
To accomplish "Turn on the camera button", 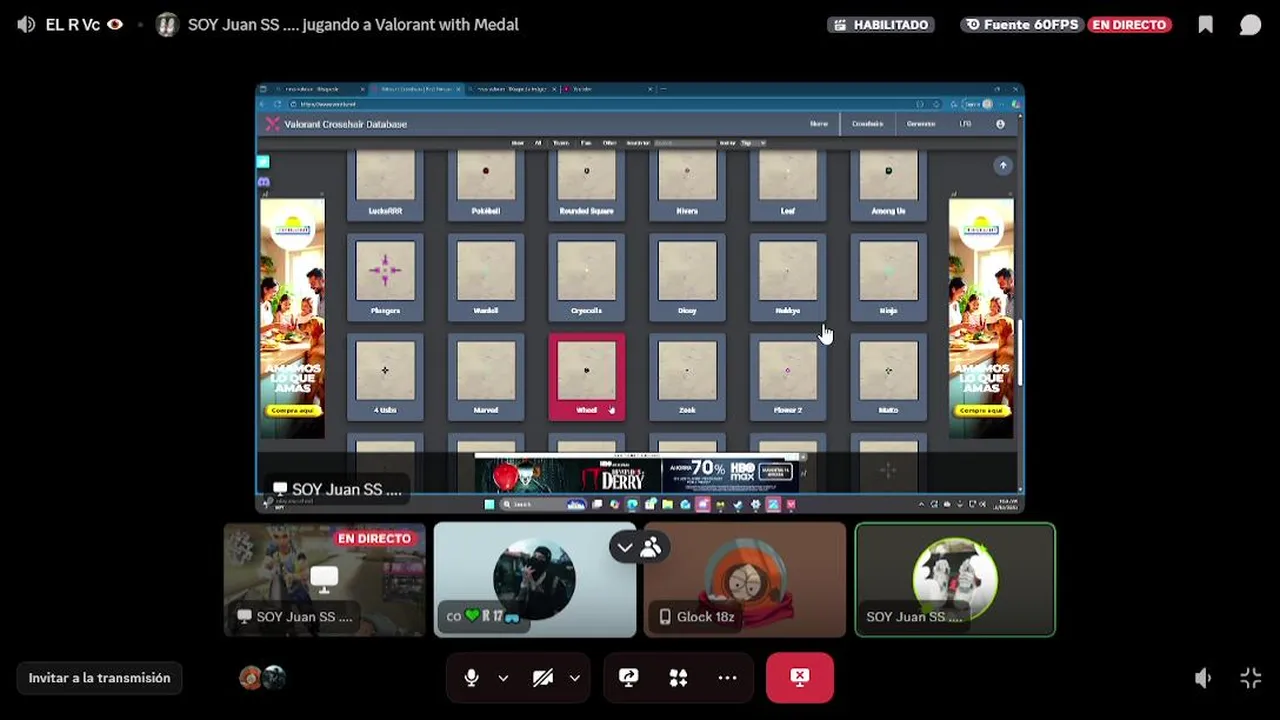I will point(543,678).
